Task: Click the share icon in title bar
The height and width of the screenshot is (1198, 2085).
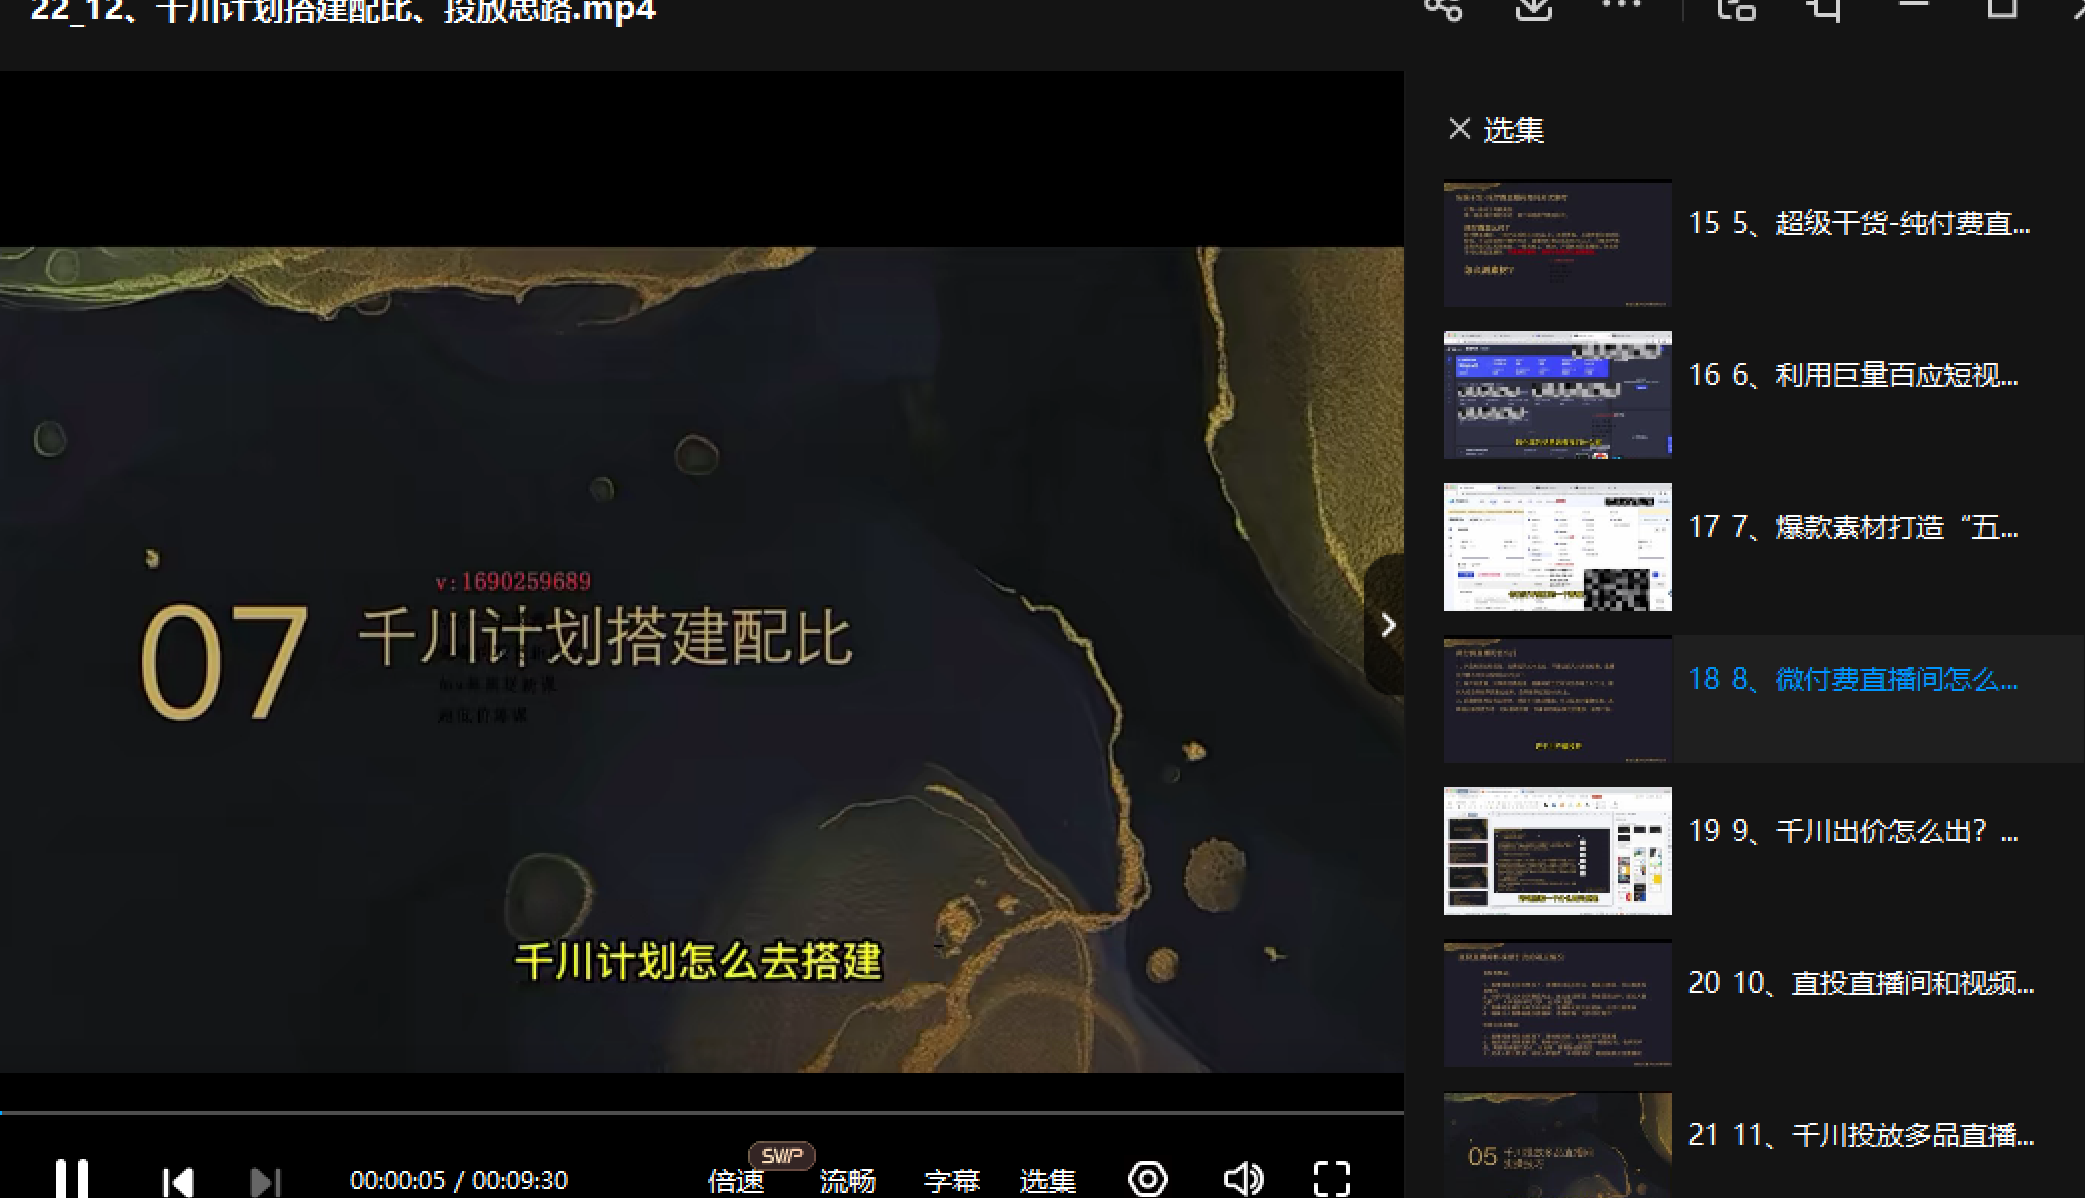Action: [x=1444, y=10]
